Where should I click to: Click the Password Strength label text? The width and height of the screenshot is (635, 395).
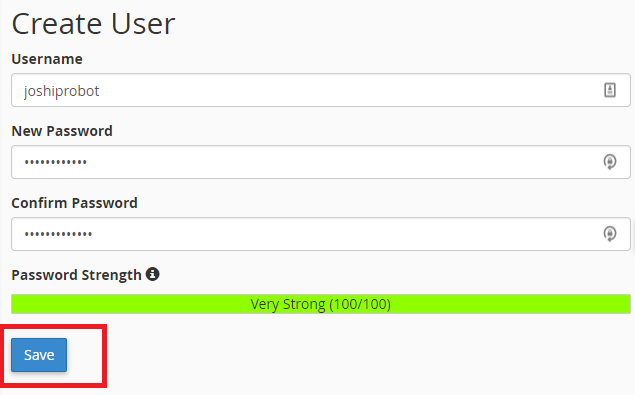coord(77,275)
